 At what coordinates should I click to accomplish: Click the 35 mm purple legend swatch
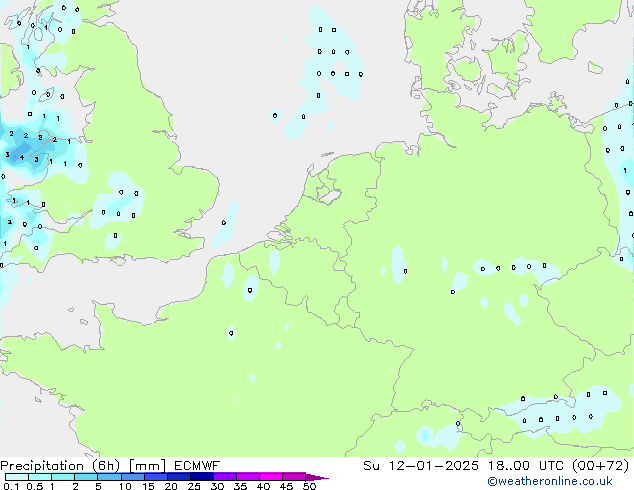pyautogui.click(x=250, y=477)
